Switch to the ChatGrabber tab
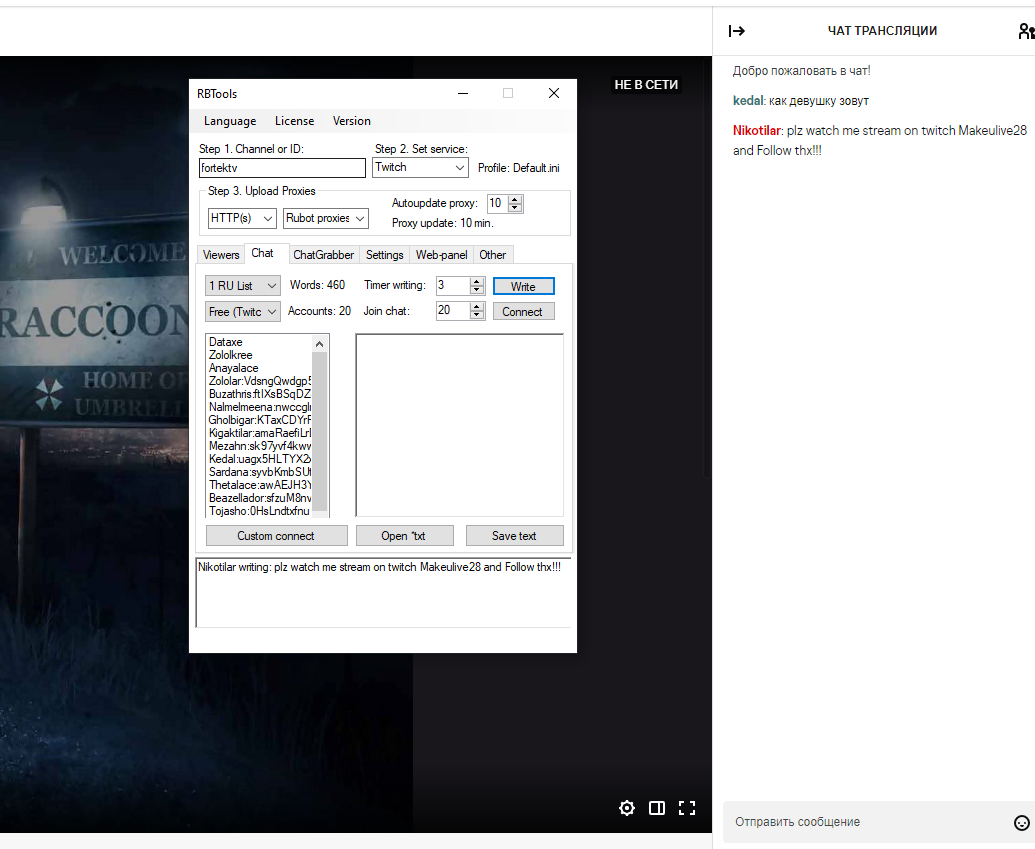Screen dimensions: 1035x849 point(323,255)
